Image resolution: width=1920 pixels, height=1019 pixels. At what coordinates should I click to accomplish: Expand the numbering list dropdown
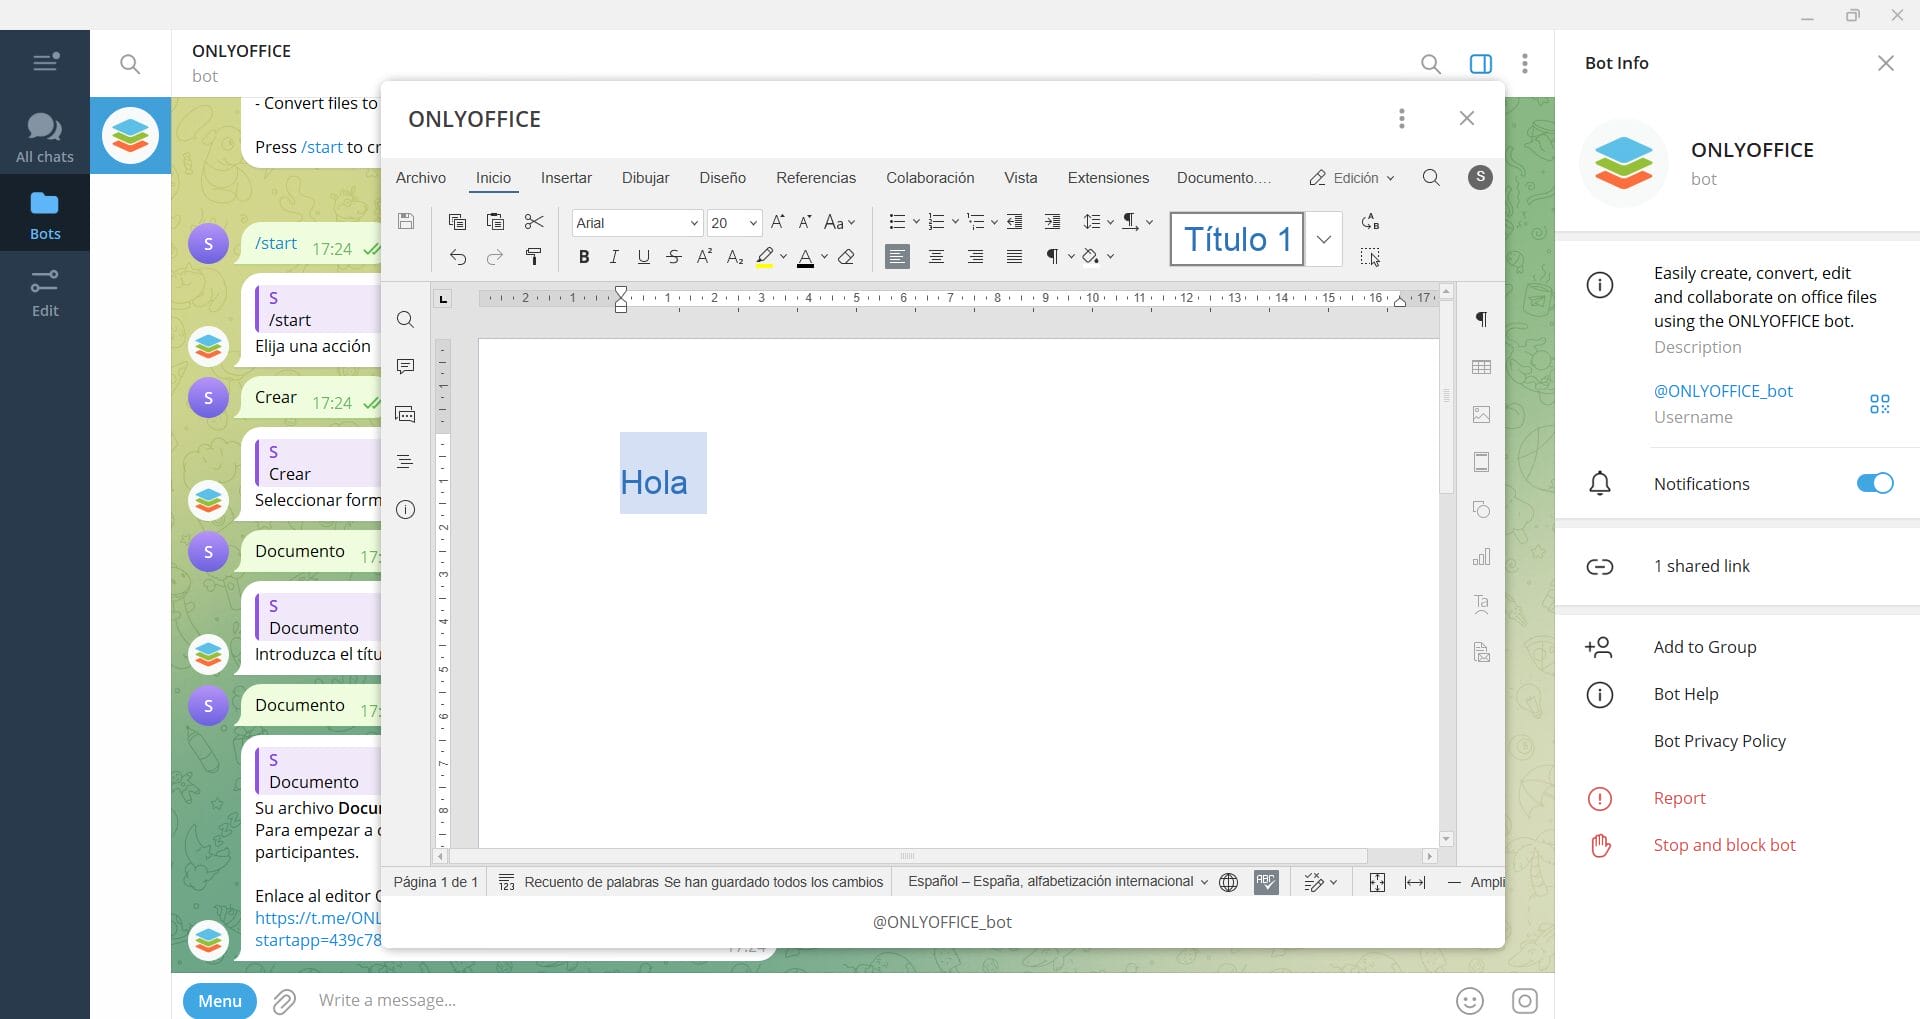tap(955, 222)
